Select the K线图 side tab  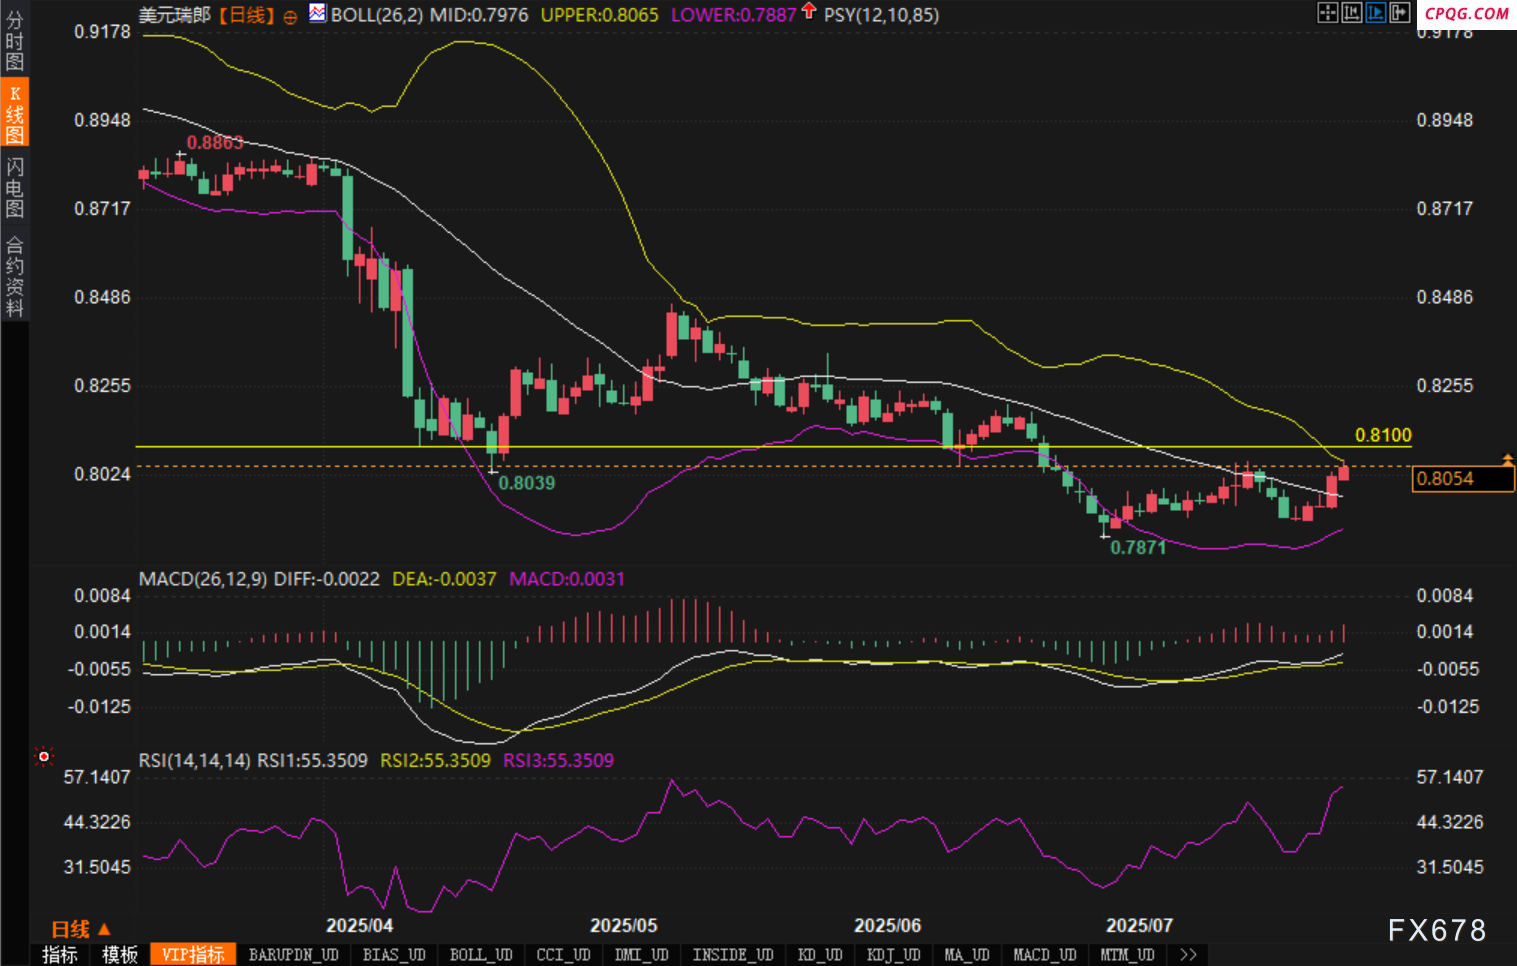14,112
